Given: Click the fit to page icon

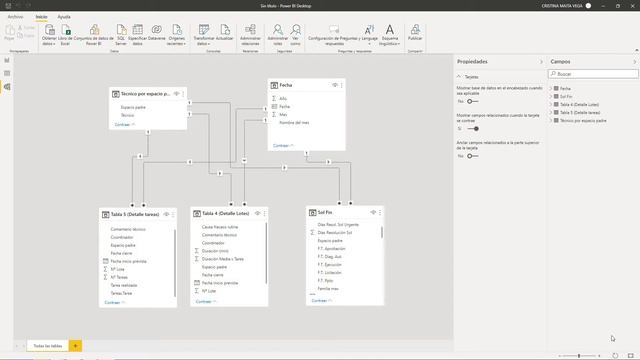Looking at the screenshot, I should 631,356.
